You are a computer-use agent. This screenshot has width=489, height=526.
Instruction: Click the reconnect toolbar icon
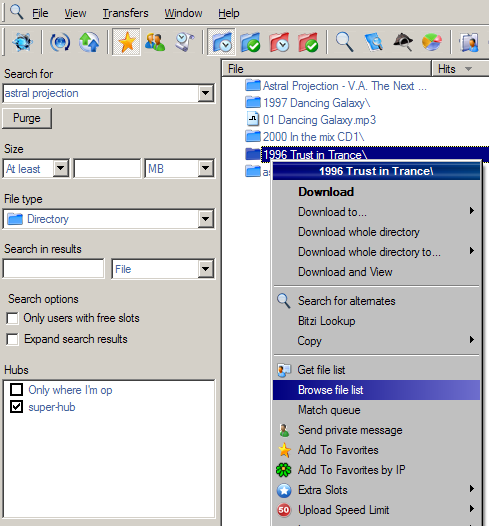pos(60,42)
